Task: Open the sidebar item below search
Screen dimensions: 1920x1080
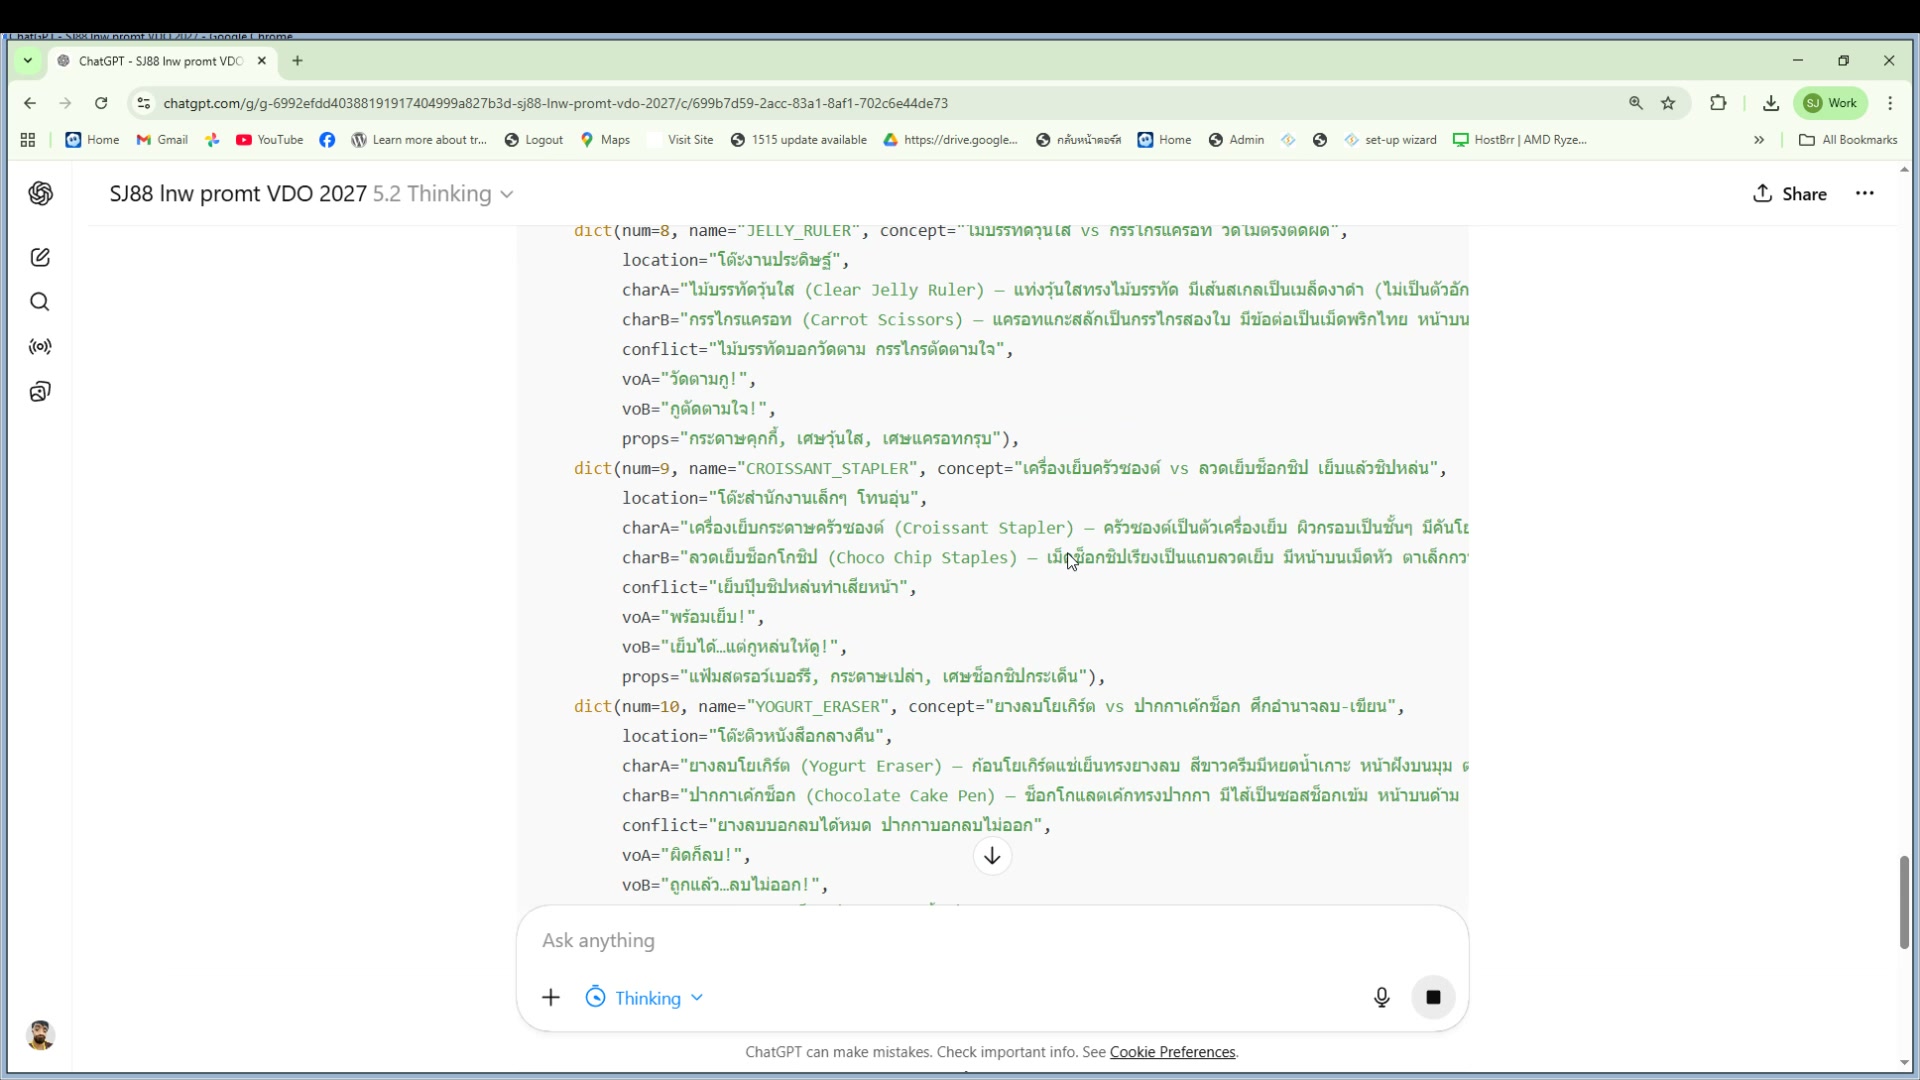Action: (40, 347)
